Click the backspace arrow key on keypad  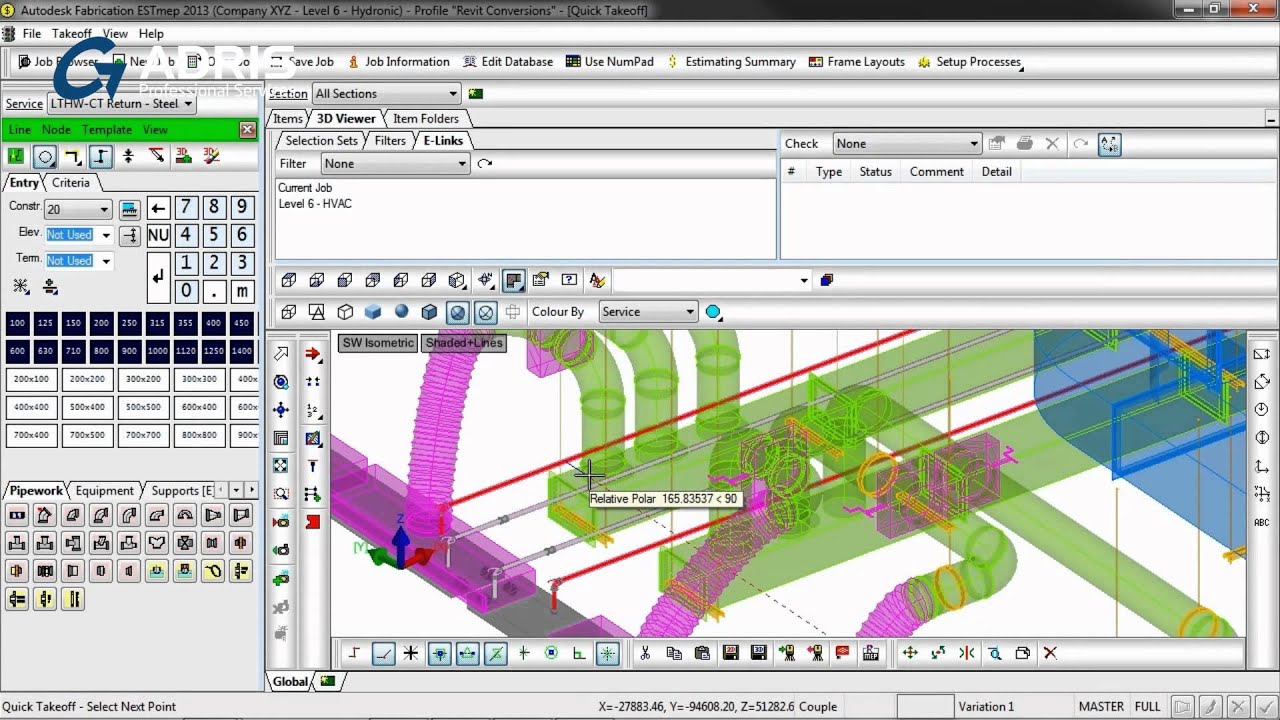click(158, 208)
